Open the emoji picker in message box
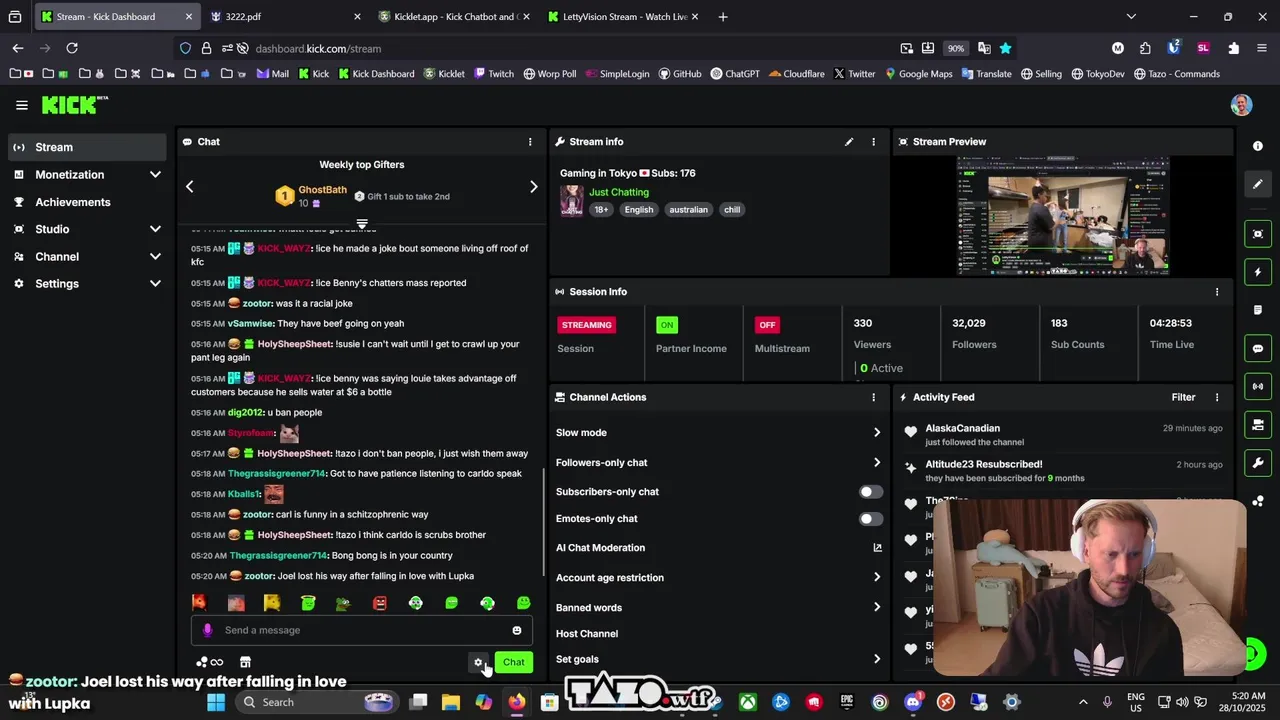The height and width of the screenshot is (720, 1280). pyautogui.click(x=517, y=630)
